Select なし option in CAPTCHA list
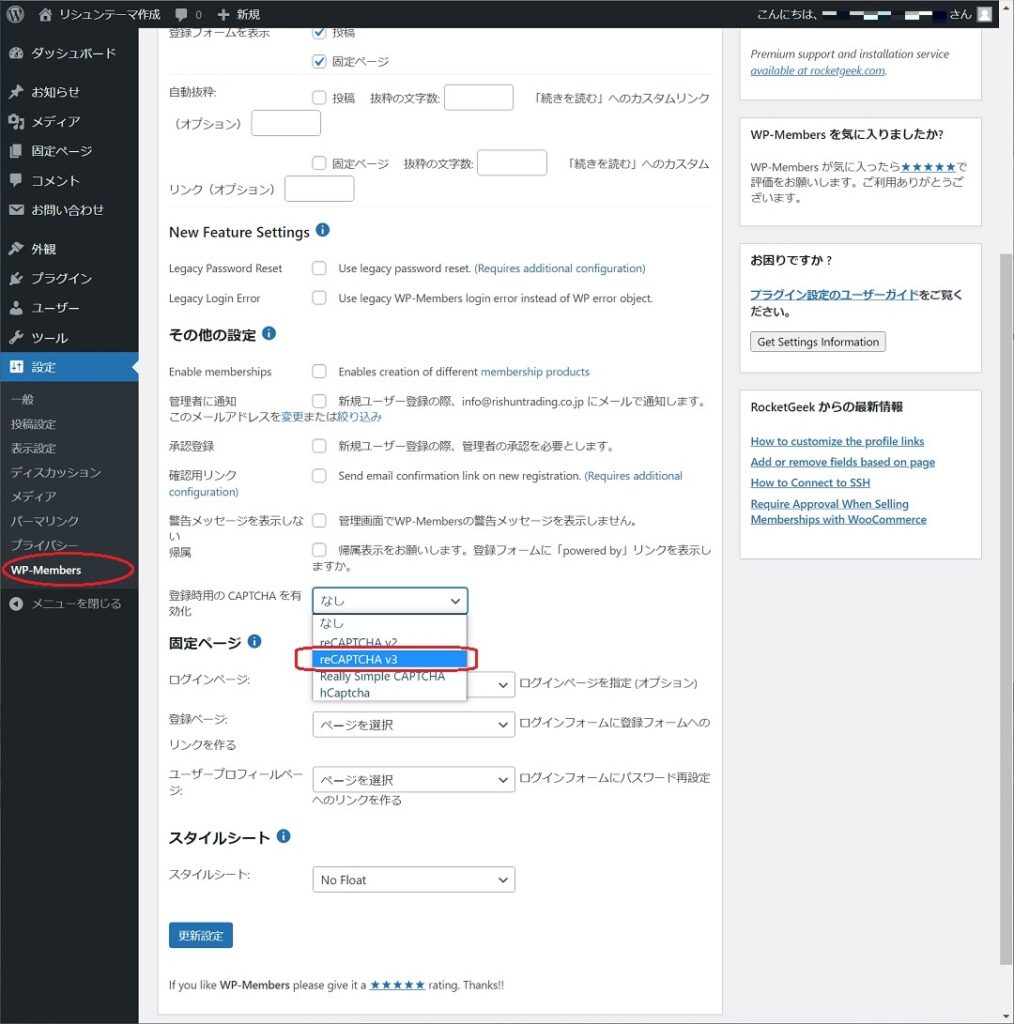The height and width of the screenshot is (1024, 1014). point(390,623)
